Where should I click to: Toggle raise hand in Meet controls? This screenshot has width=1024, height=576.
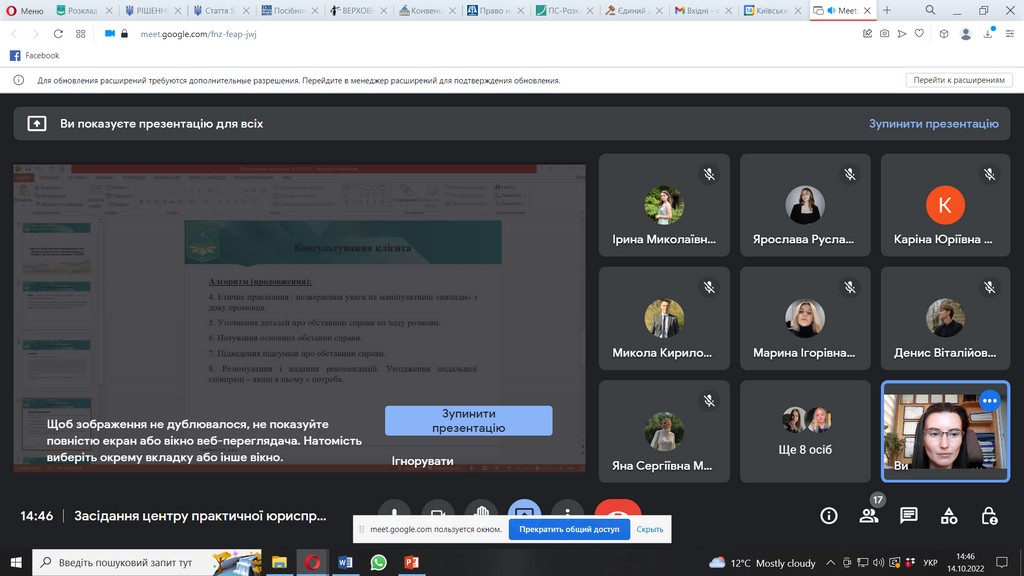482,510
